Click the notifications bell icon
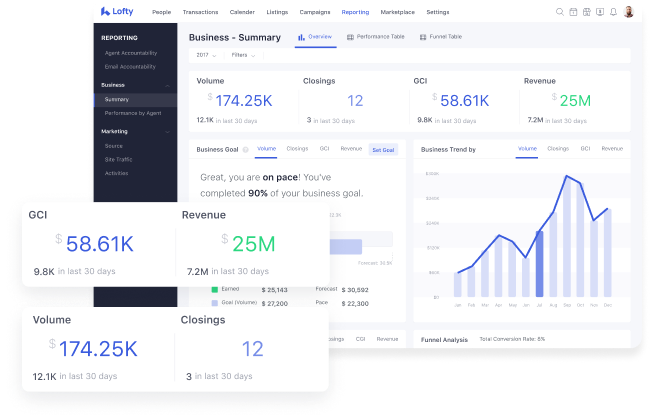This screenshot has width=650, height=420. click(612, 12)
